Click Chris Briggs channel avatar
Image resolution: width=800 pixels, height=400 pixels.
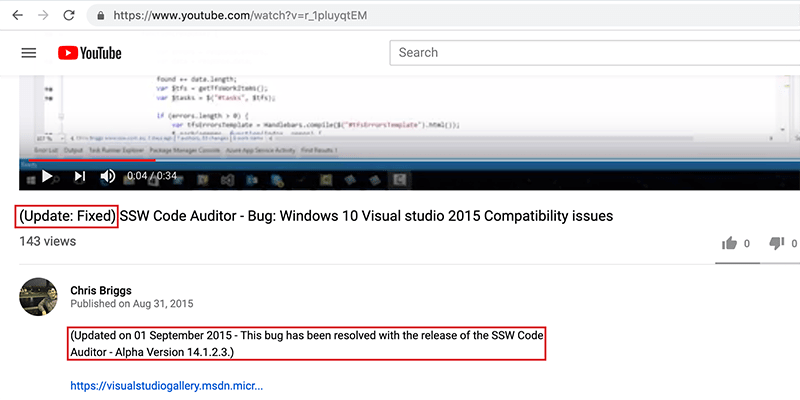(x=39, y=296)
